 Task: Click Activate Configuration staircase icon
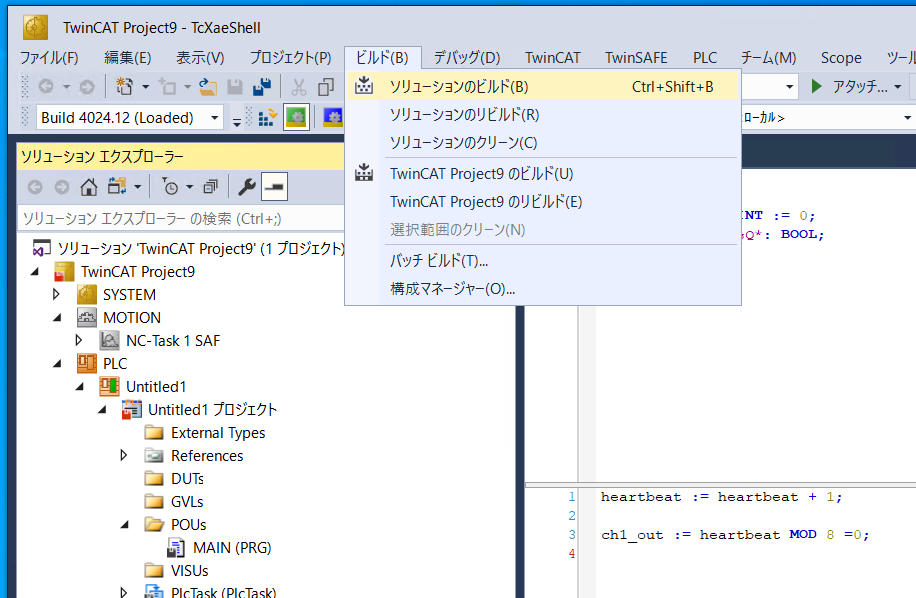(x=268, y=117)
